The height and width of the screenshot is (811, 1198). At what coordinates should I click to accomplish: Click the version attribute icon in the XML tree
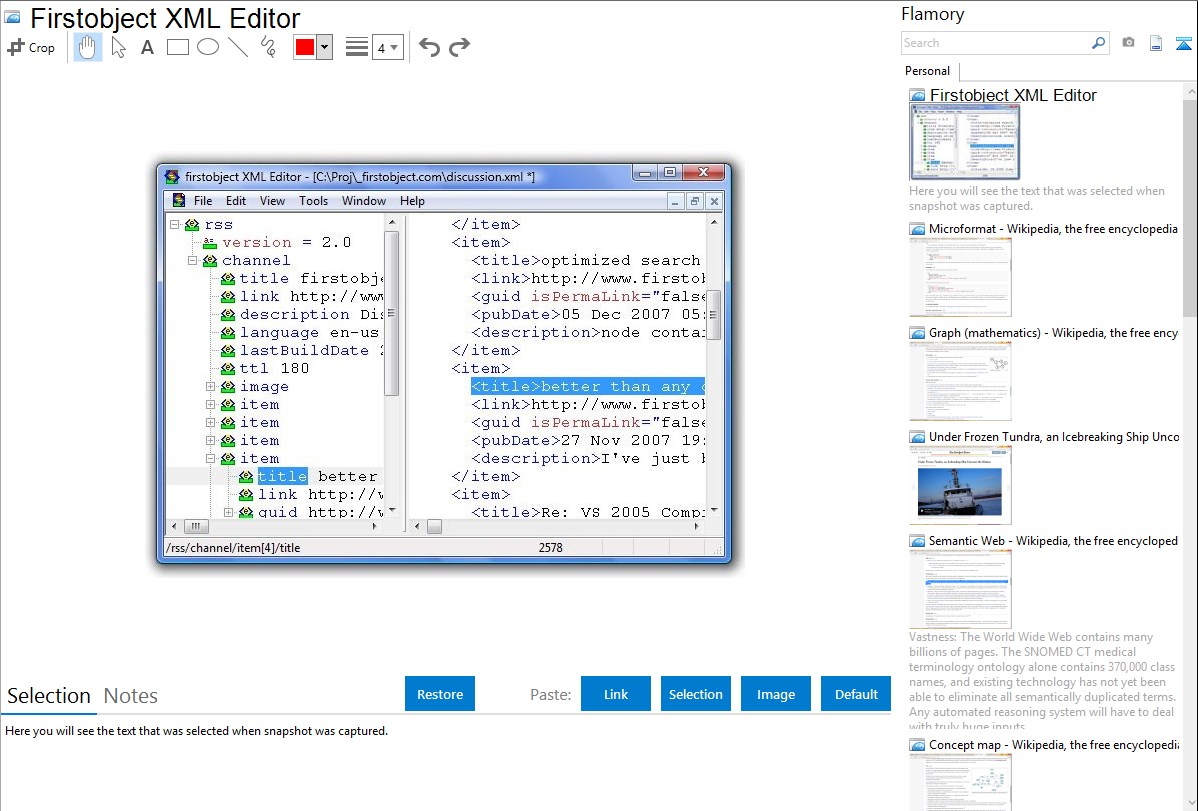click(x=209, y=242)
